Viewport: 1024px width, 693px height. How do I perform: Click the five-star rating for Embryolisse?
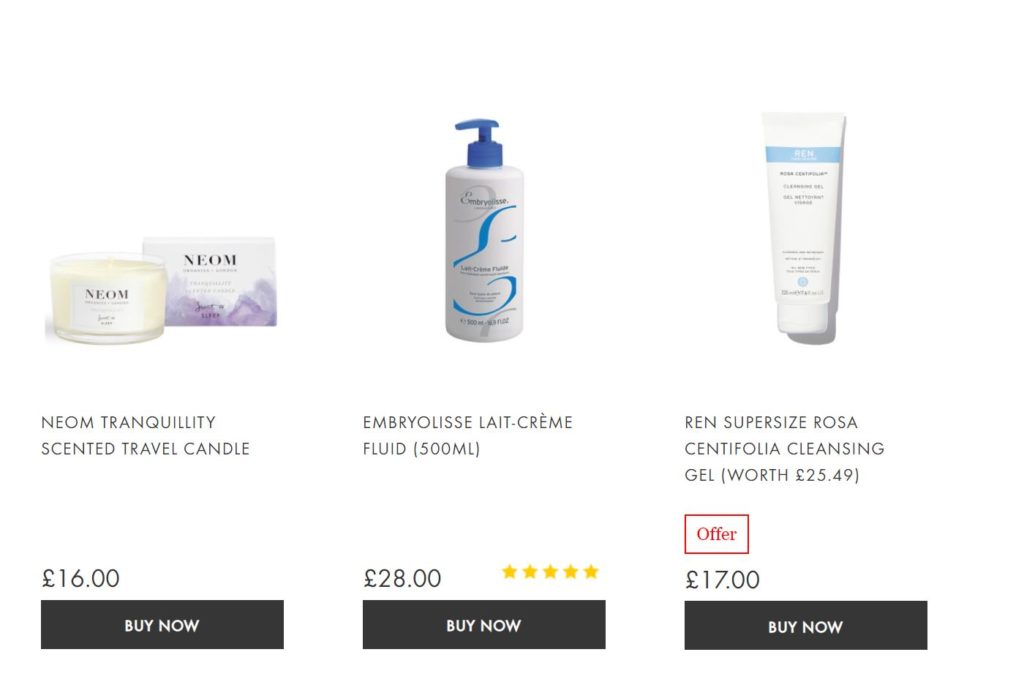[550, 572]
